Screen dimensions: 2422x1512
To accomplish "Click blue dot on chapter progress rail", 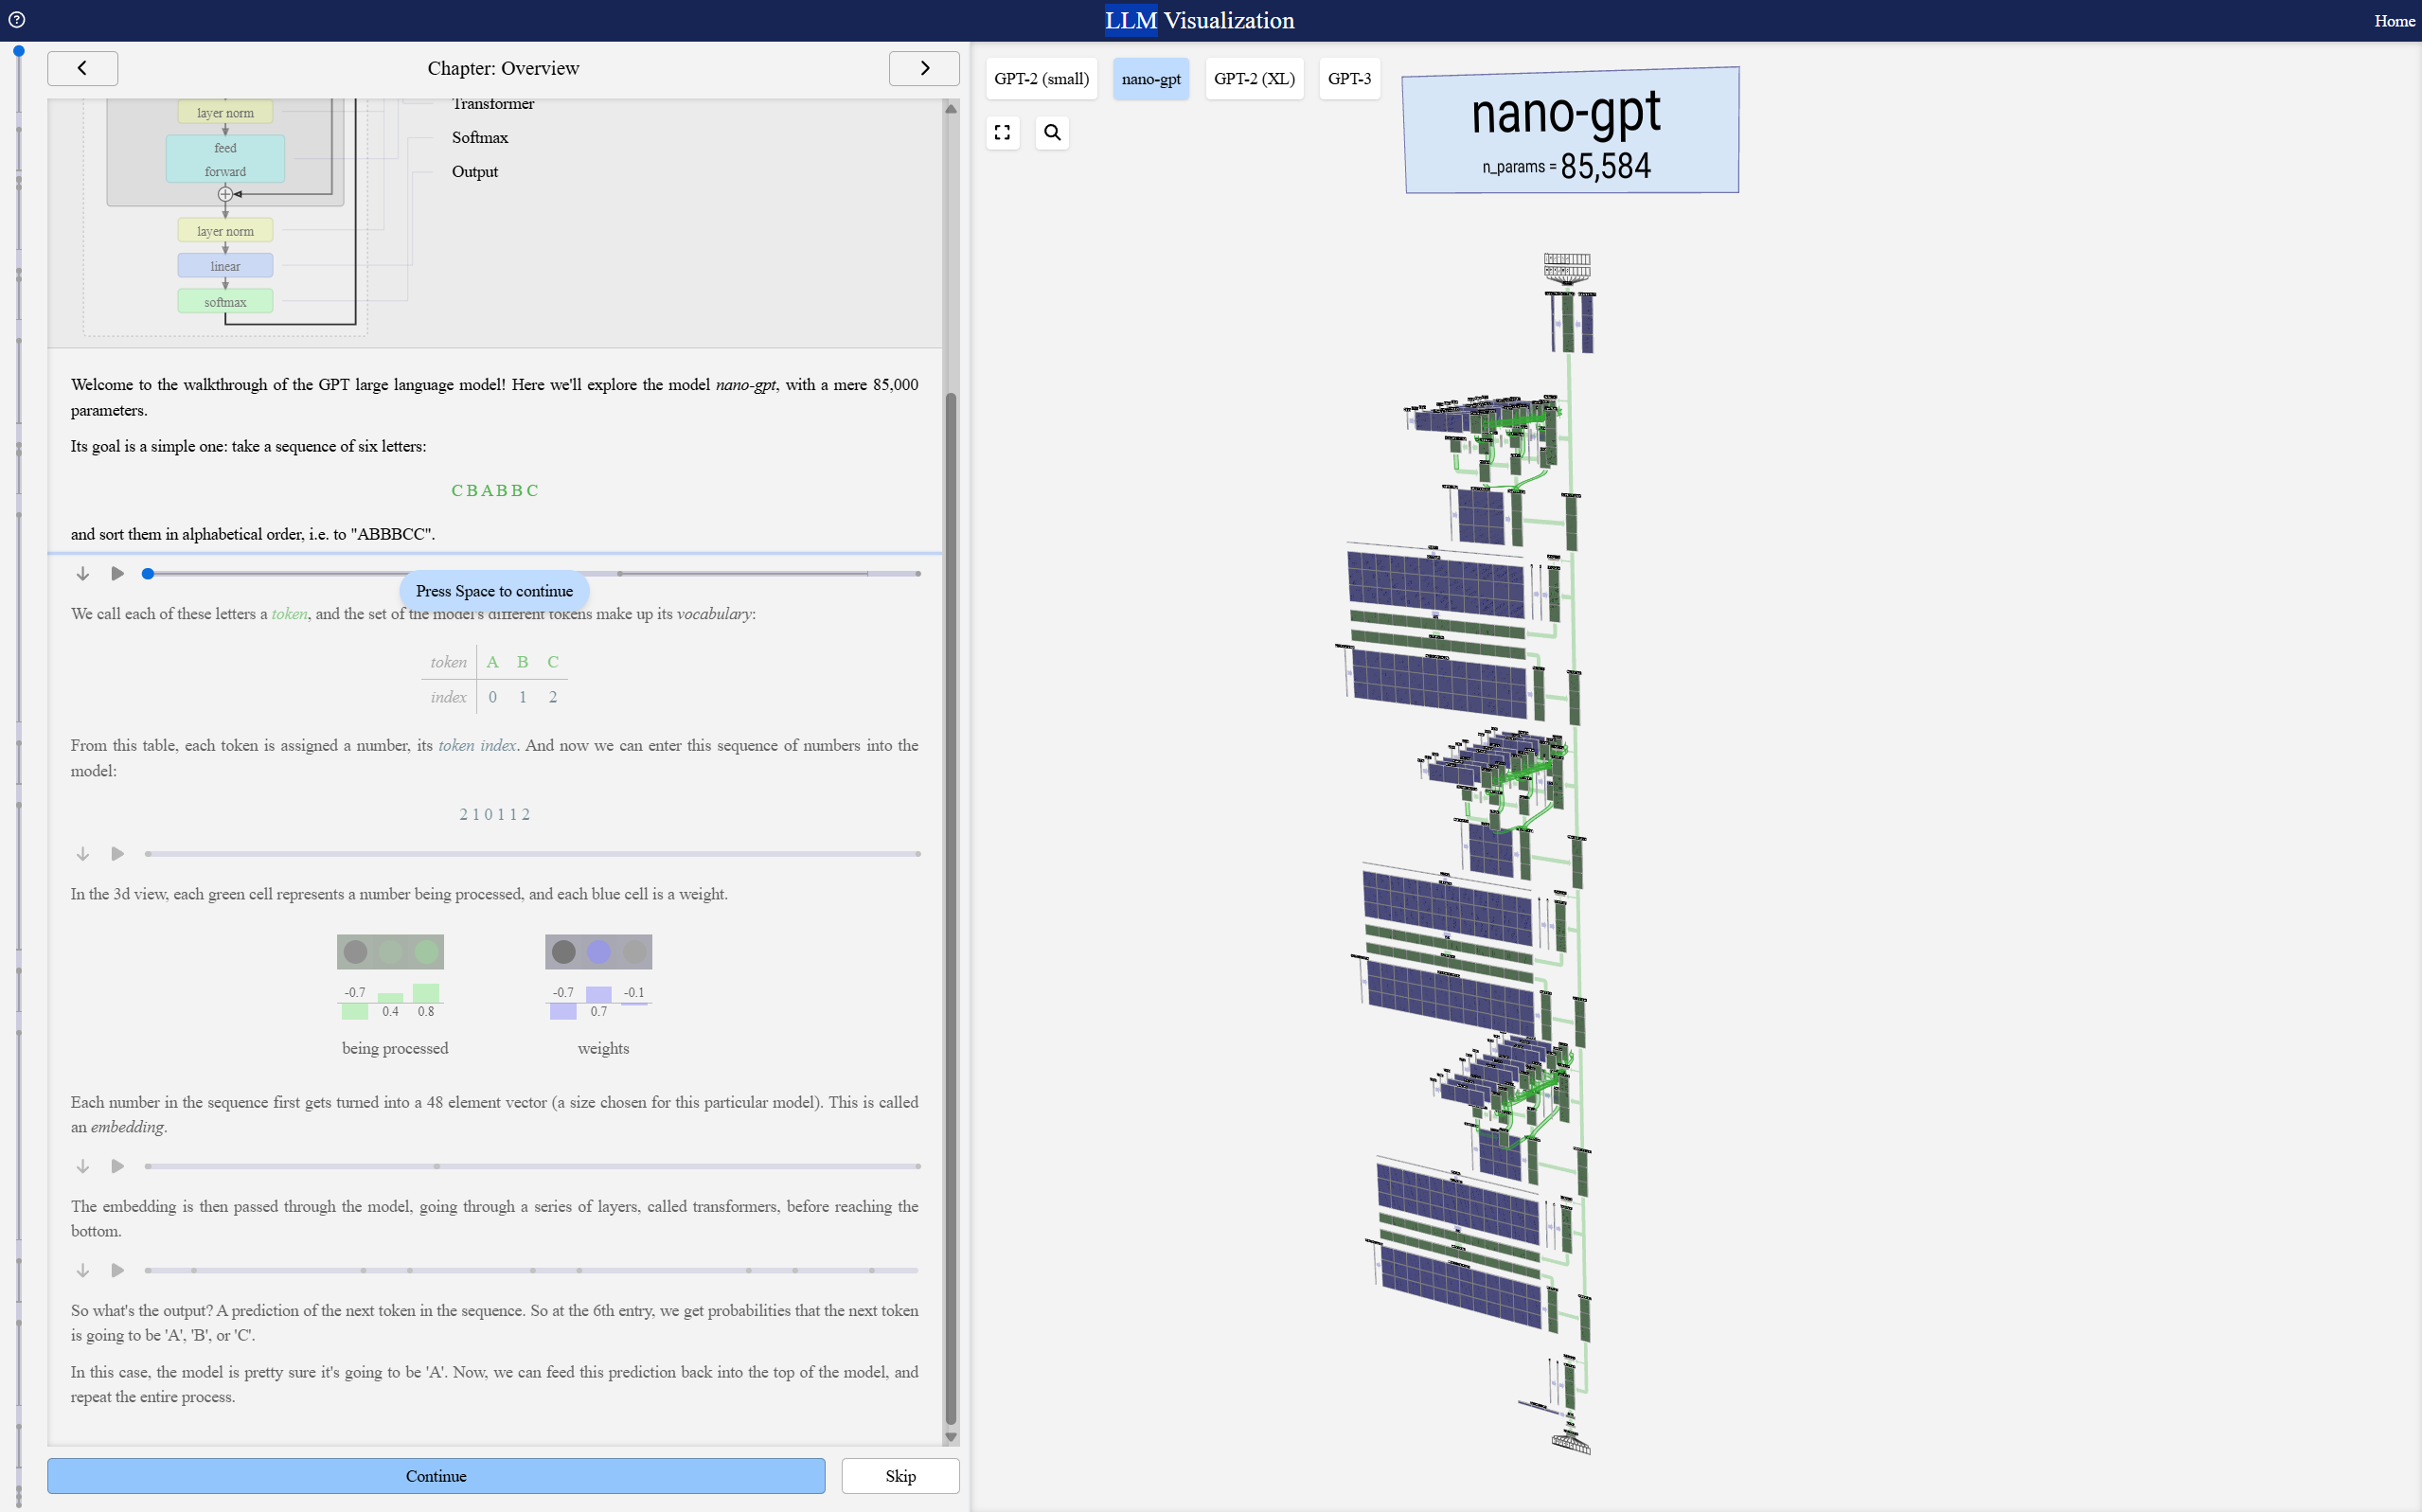I will tap(19, 50).
